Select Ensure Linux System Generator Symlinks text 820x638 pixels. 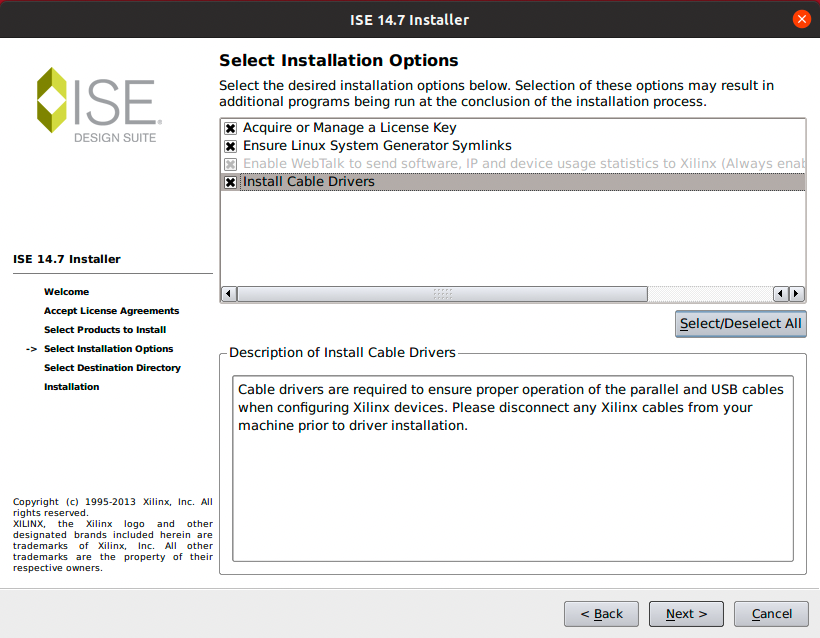tap(377, 145)
